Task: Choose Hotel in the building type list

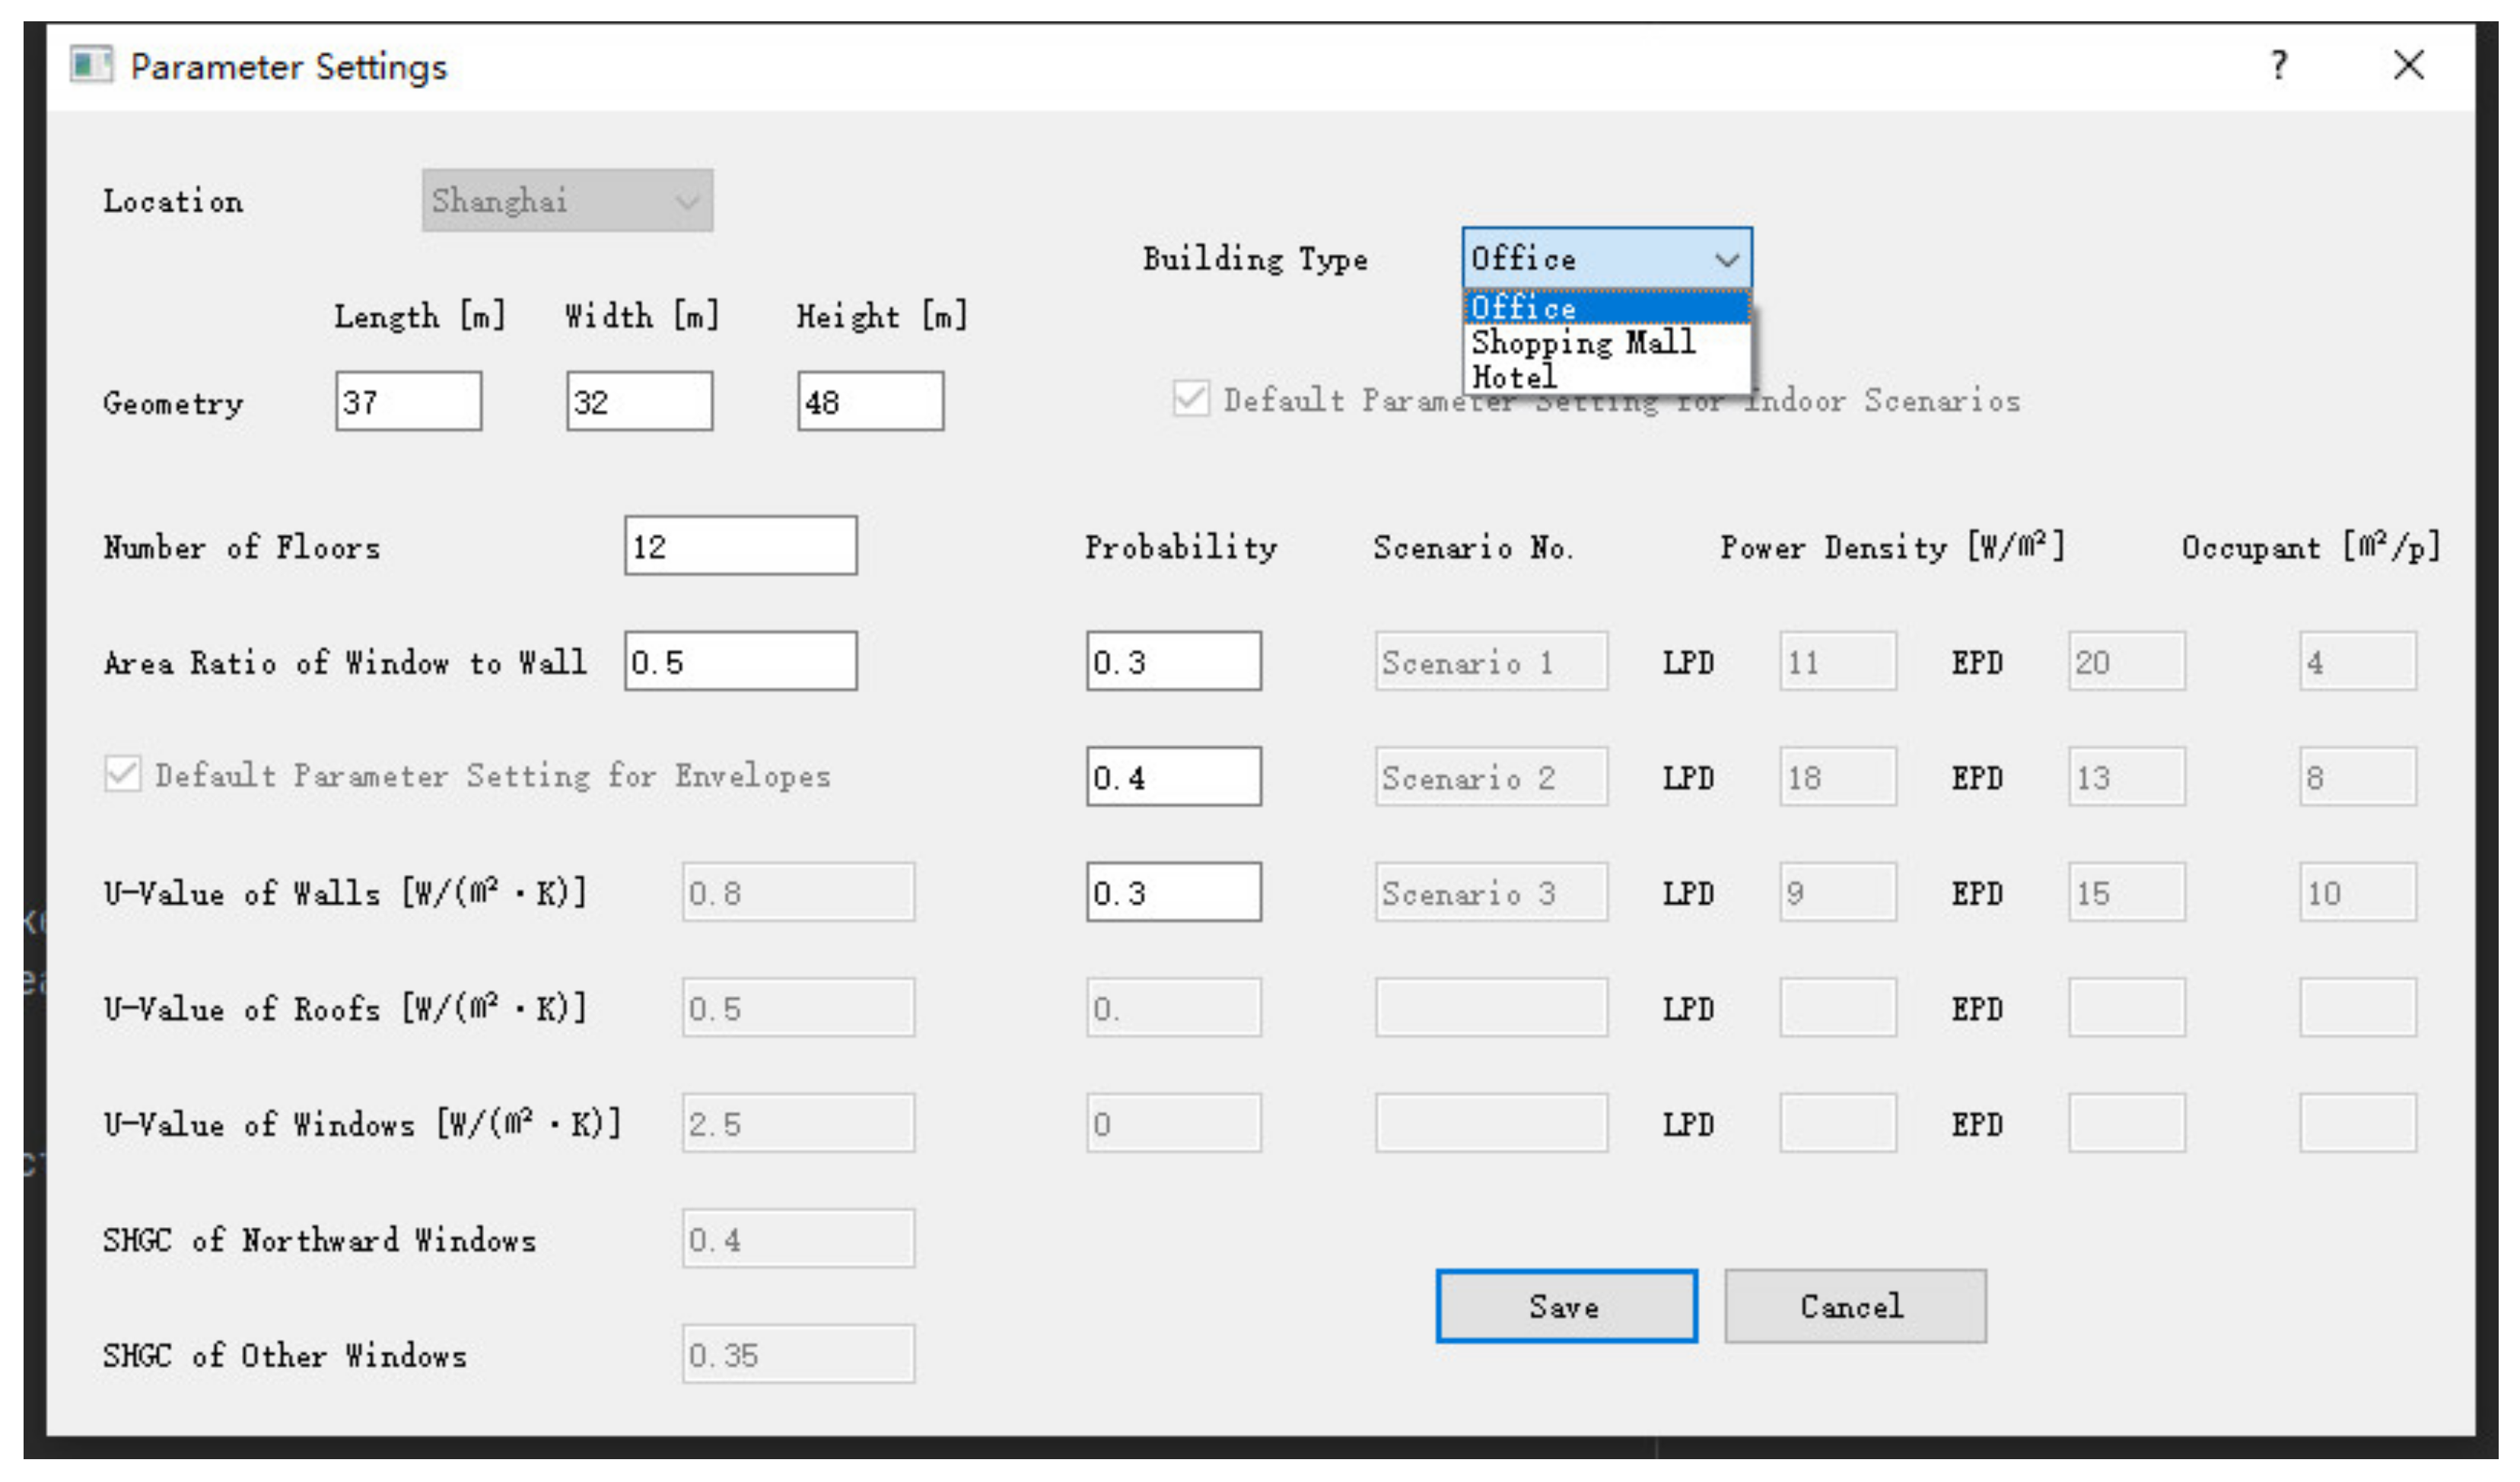Action: pyautogui.click(x=1514, y=377)
